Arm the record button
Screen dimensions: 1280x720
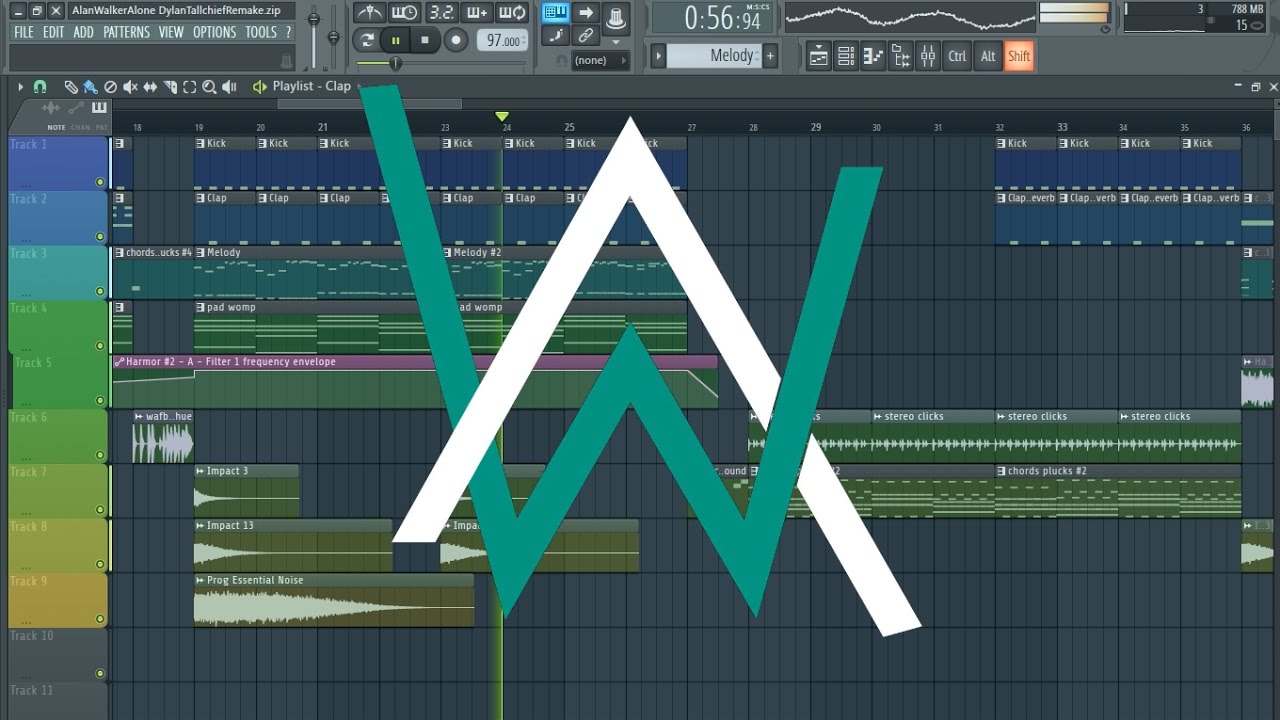pyautogui.click(x=456, y=40)
